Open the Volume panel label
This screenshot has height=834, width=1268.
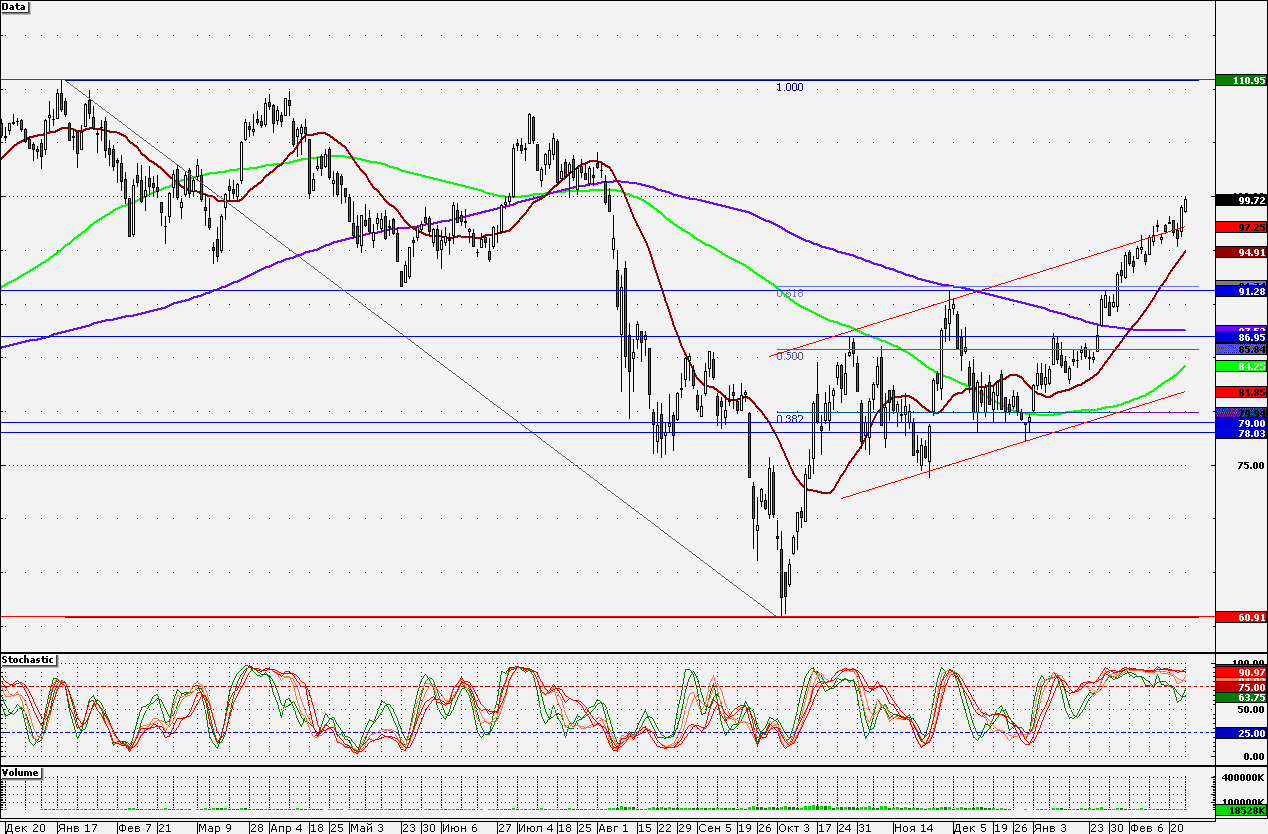(x=20, y=773)
